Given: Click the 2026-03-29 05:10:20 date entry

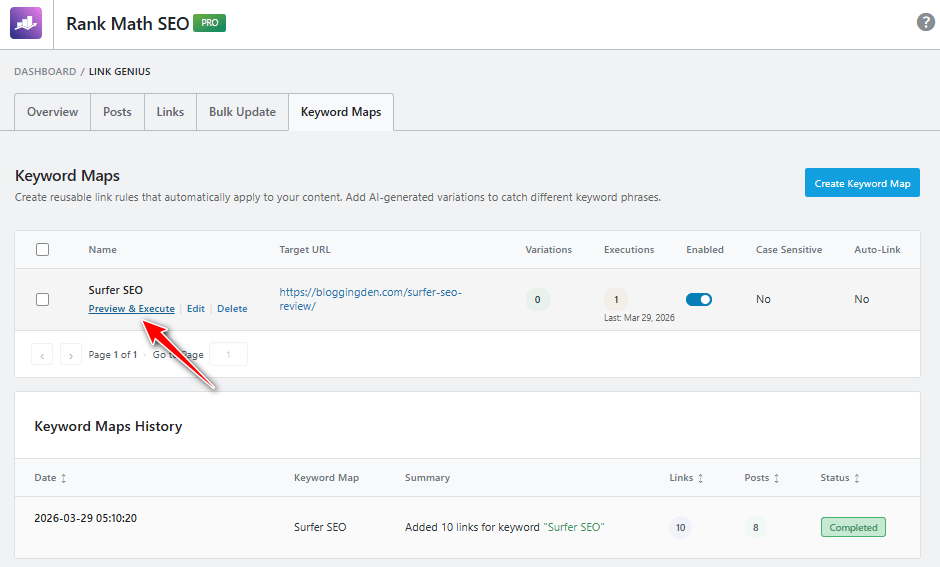Looking at the screenshot, I should pos(85,518).
